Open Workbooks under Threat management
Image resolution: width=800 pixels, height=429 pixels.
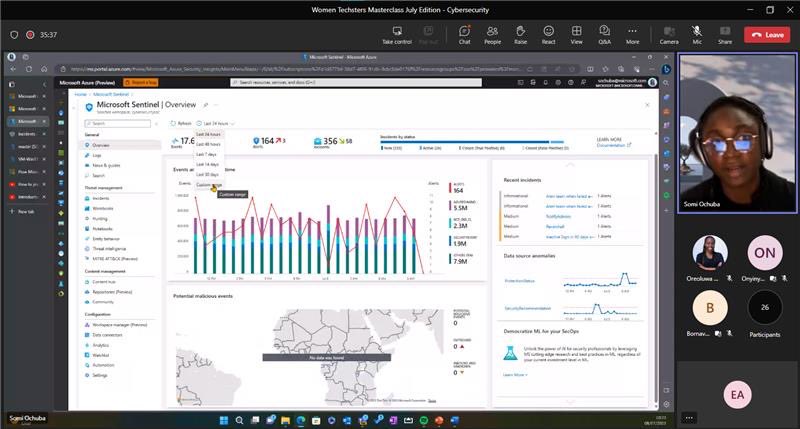(x=103, y=209)
